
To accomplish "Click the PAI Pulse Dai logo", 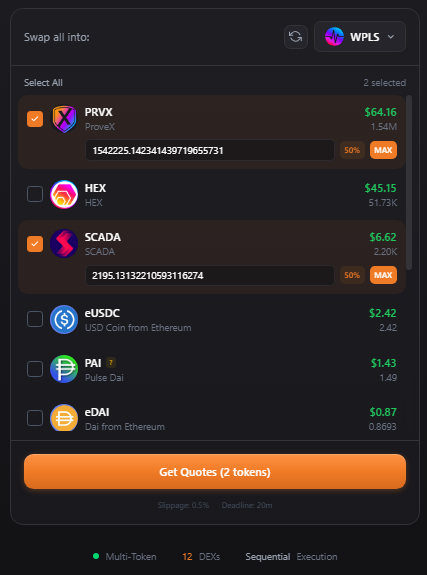I will point(64,369).
